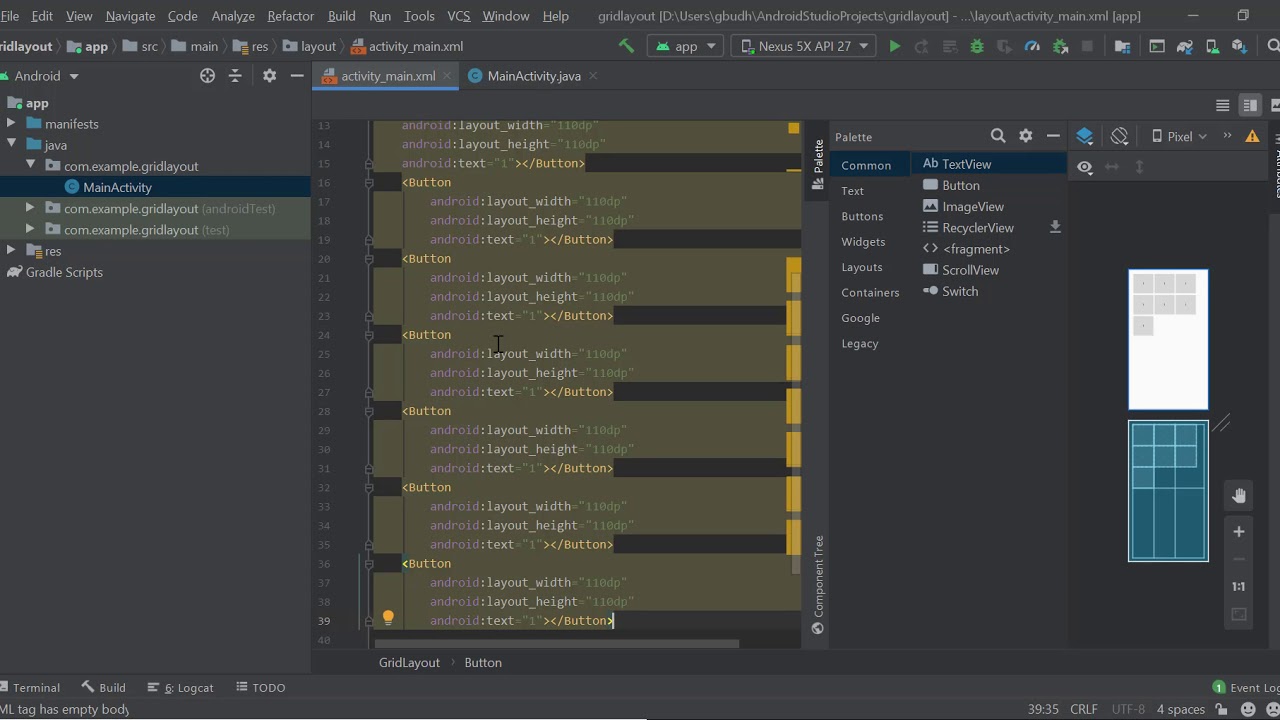Open the Terminal tool window

pyautogui.click(x=30, y=687)
